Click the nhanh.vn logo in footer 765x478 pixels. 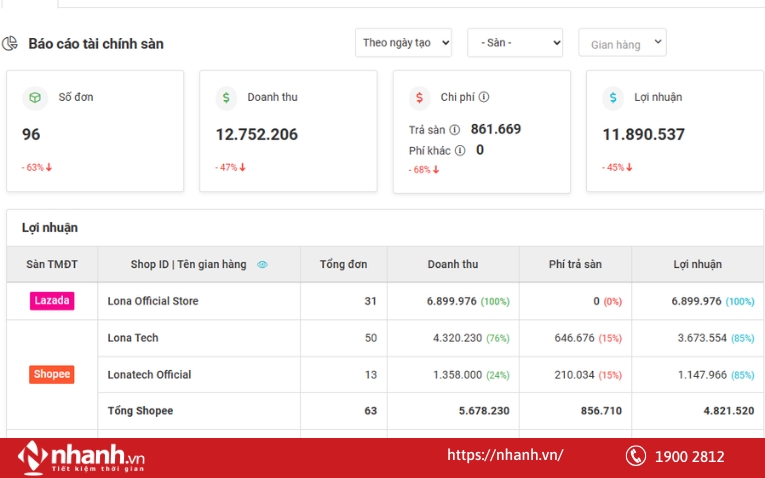81,458
